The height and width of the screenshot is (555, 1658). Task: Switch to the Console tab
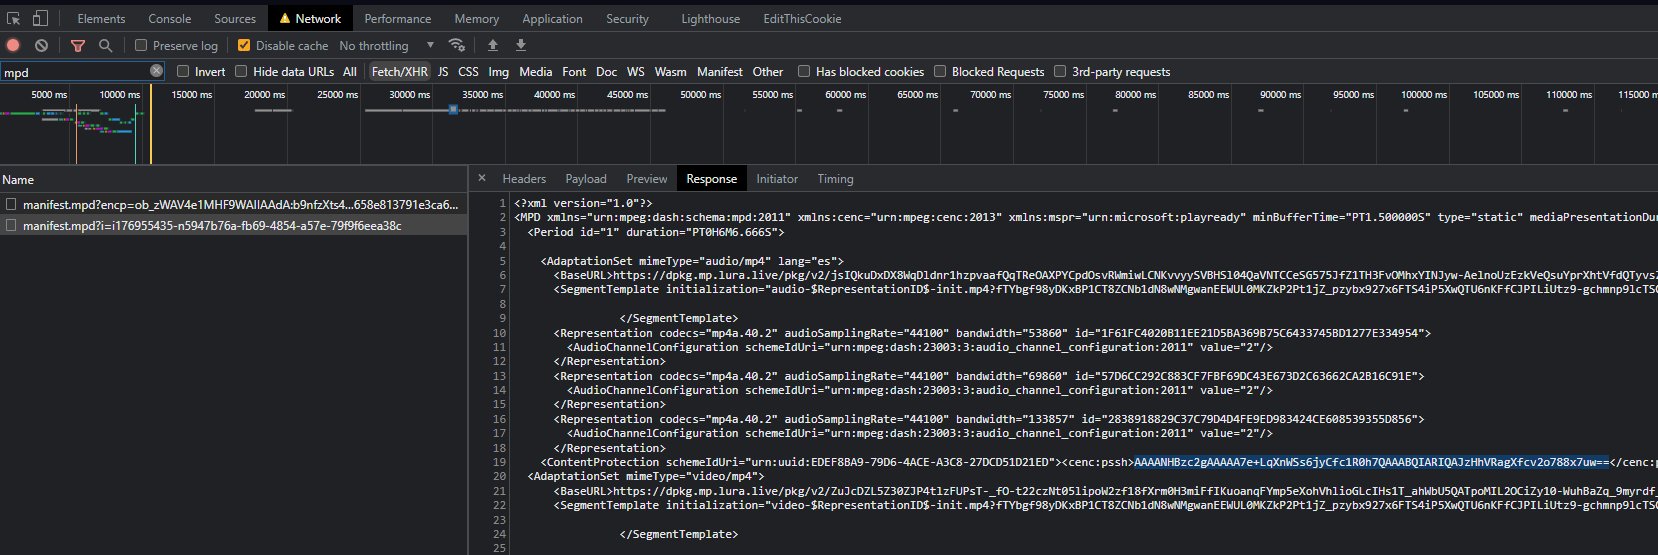click(170, 18)
